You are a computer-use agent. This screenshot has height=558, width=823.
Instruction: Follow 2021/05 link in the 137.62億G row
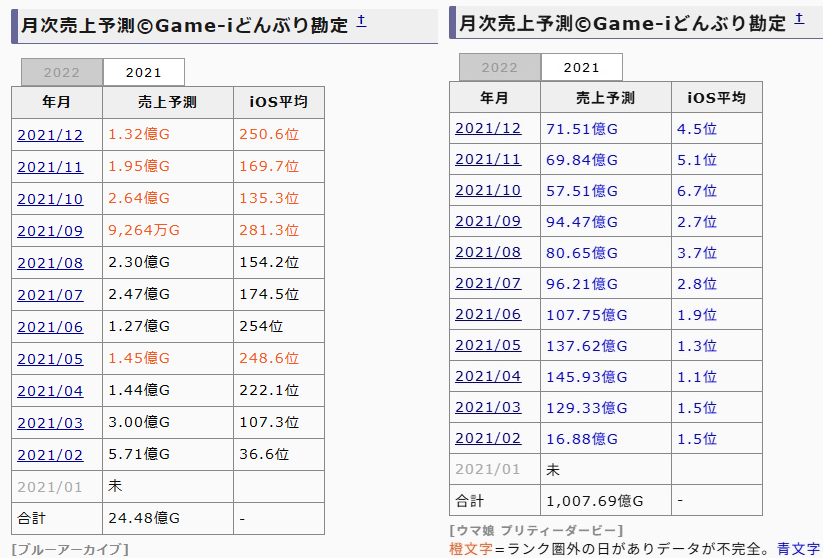point(488,345)
